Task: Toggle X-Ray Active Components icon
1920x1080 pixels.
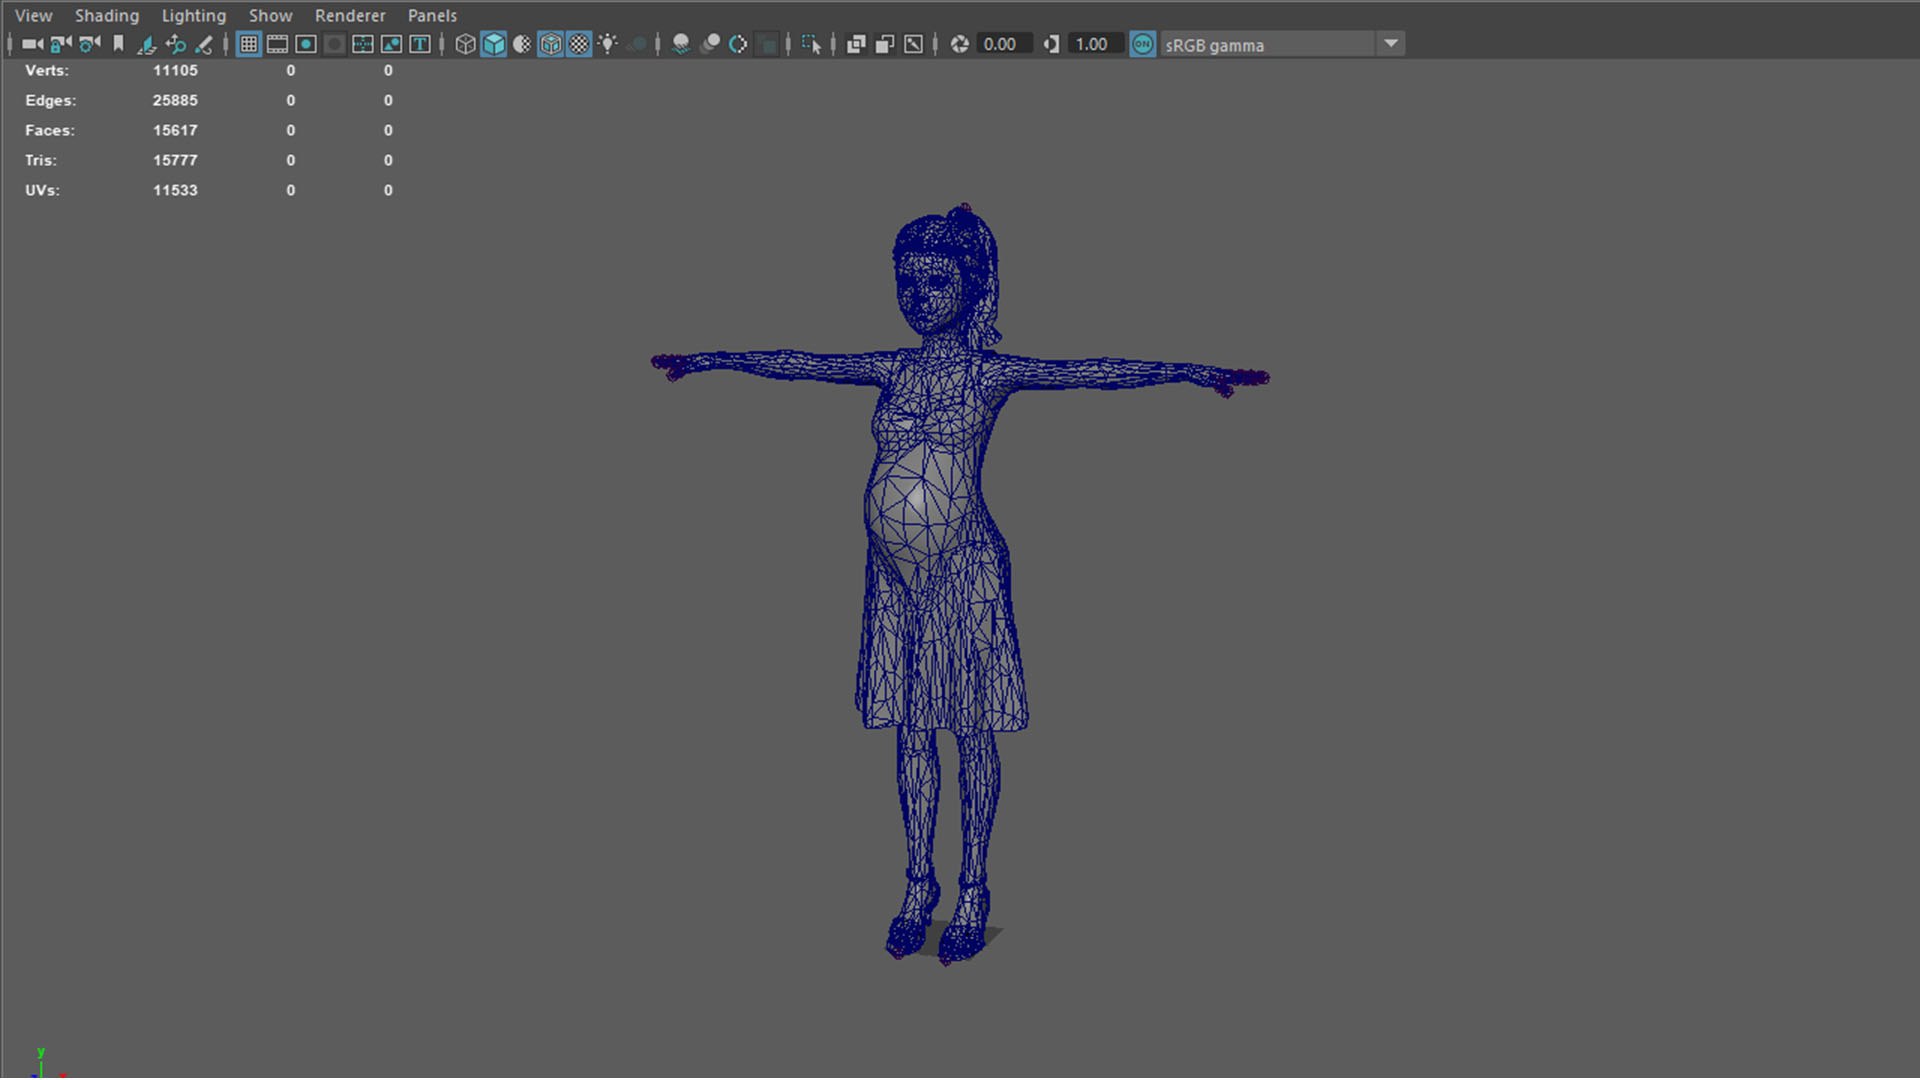Action: 885,44
